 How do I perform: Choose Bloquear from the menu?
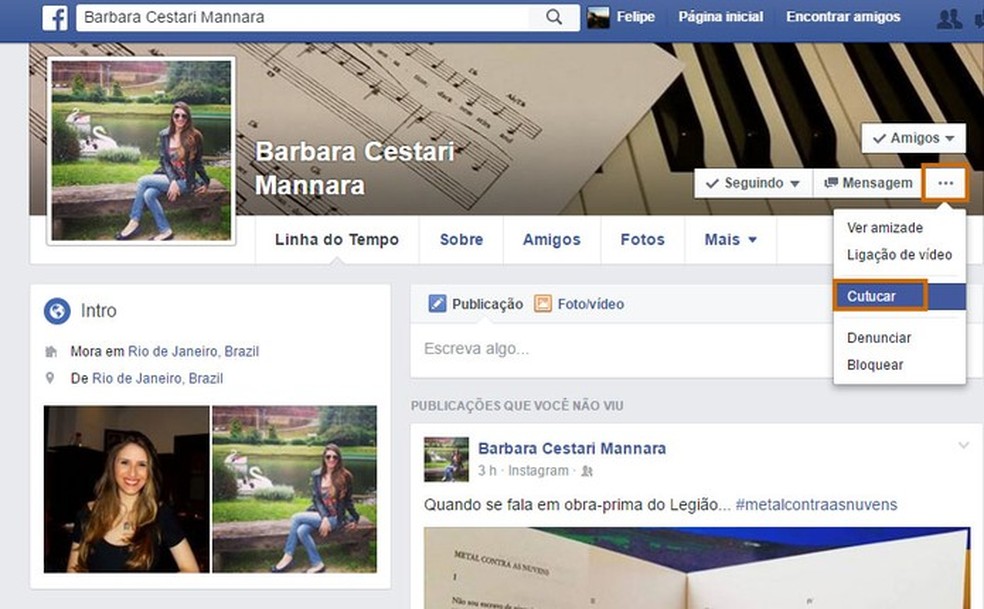tap(875, 365)
